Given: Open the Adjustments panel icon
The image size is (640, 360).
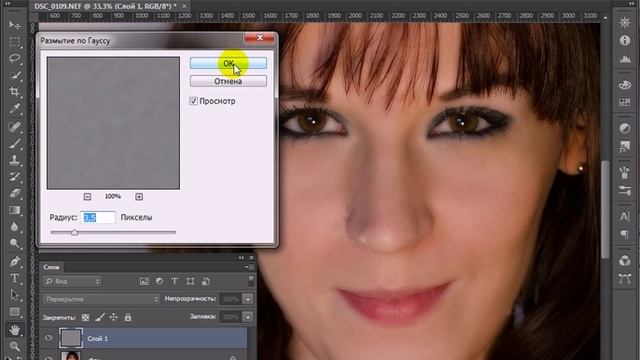Looking at the screenshot, I should pyautogui.click(x=624, y=129).
